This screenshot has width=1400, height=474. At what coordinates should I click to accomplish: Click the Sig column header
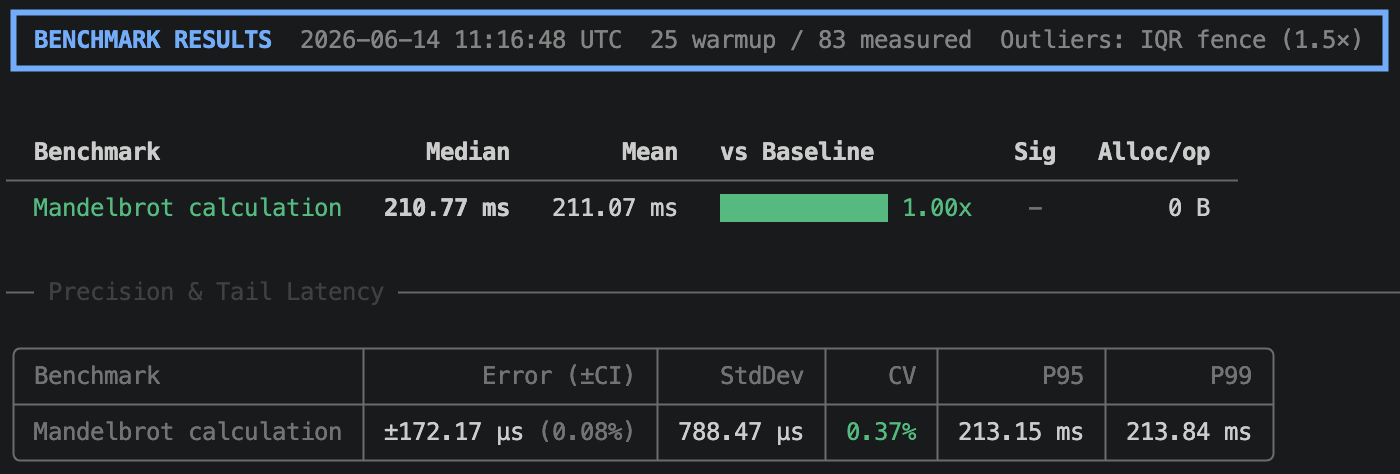[1034, 152]
